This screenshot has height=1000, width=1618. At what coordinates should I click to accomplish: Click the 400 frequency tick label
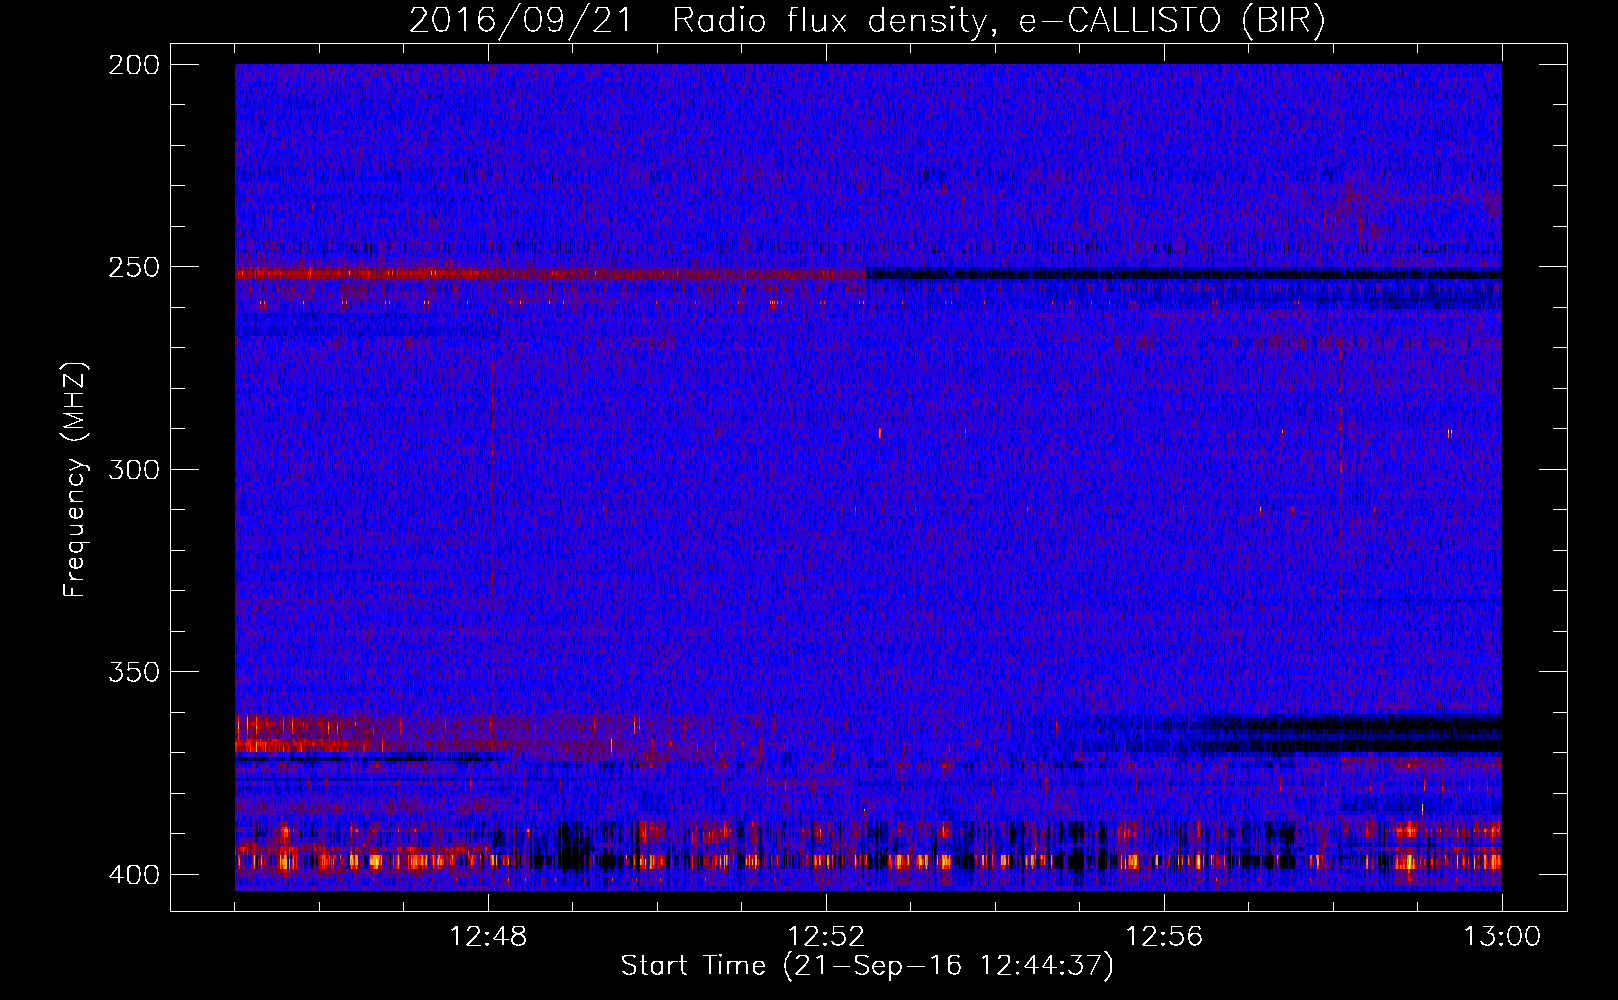tap(134, 875)
